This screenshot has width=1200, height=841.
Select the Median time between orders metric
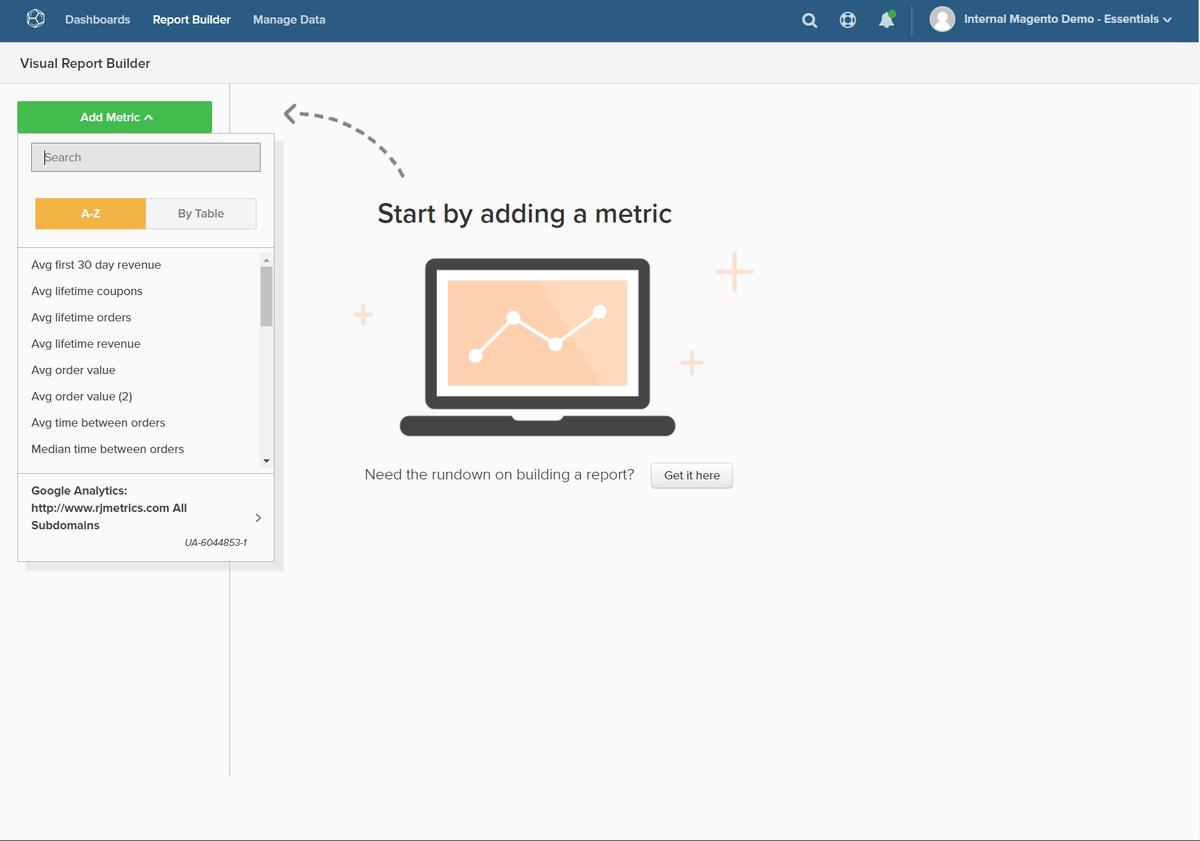(x=107, y=448)
